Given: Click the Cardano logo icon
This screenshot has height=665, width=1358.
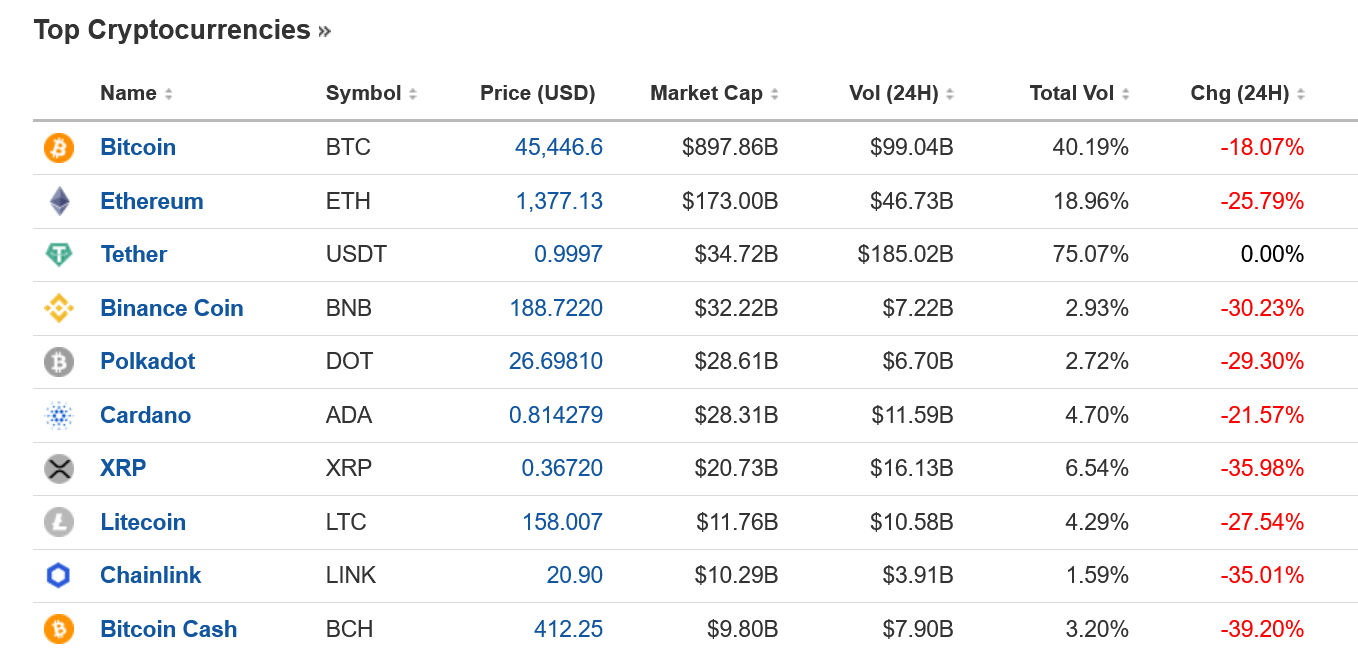Looking at the screenshot, I should click(58, 415).
